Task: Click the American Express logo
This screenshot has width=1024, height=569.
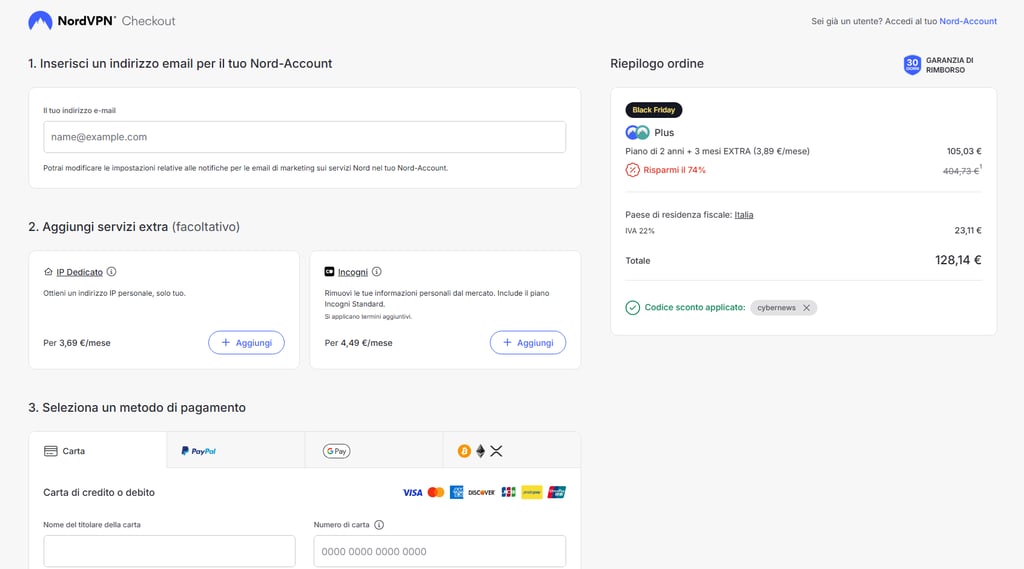Action: point(456,492)
